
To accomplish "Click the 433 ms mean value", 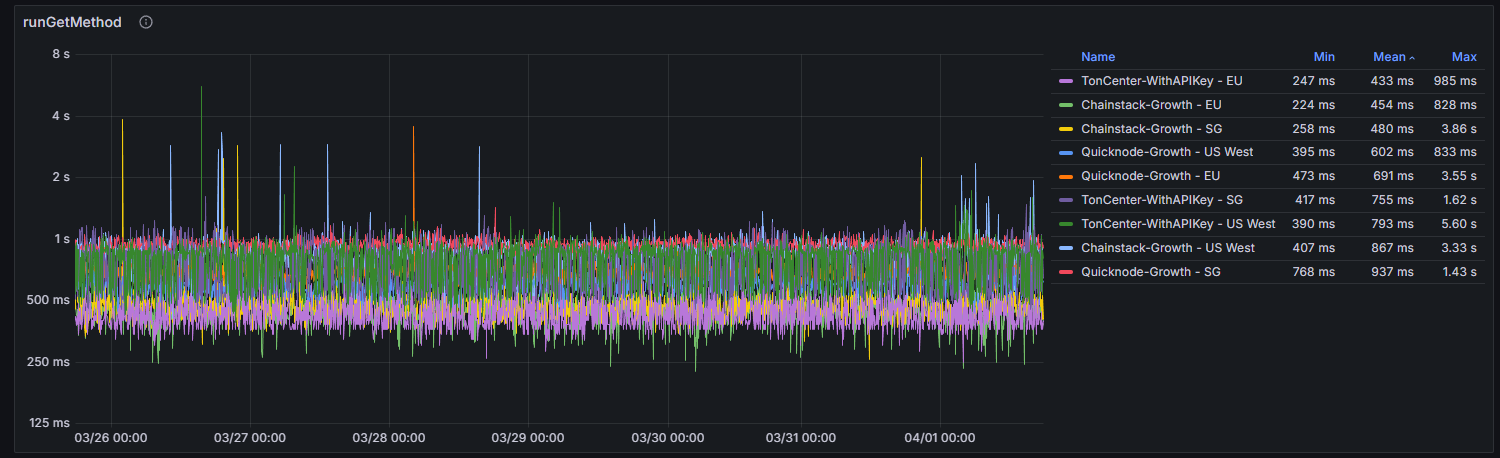I will pos(1393,81).
